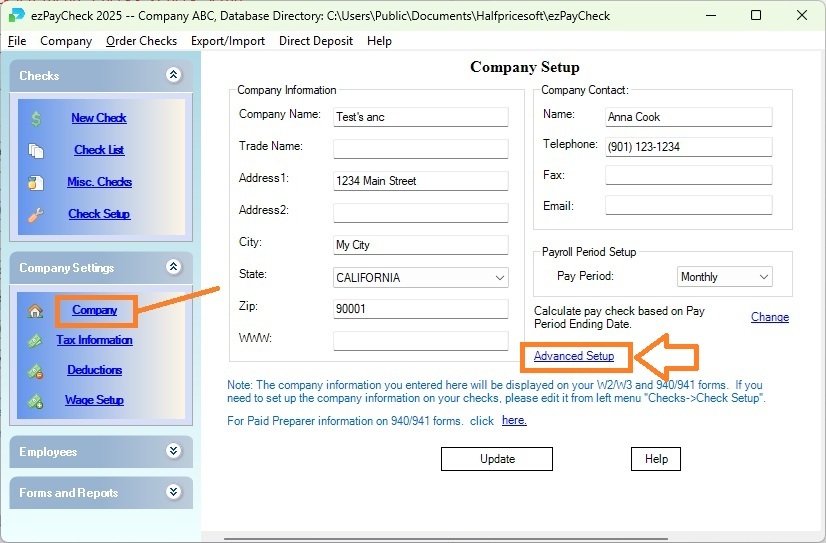Expand the Employees panel section
This screenshot has height=543, width=826.
173,451
